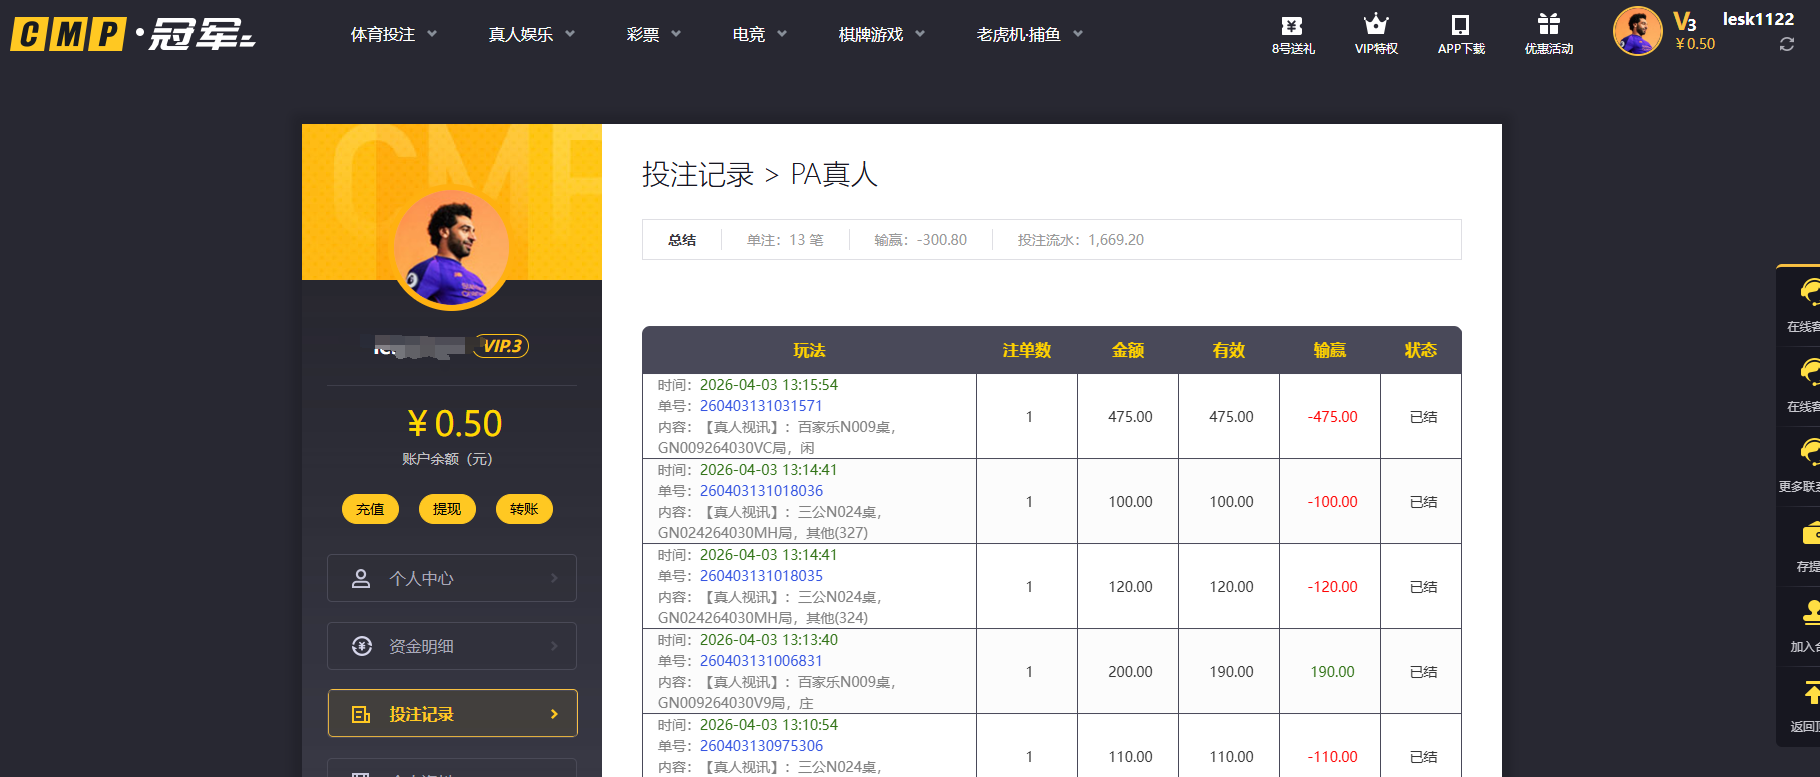The image size is (1820, 777).
Task: Click timestamp 2026-04-03 13:13:40
Action: click(x=769, y=640)
